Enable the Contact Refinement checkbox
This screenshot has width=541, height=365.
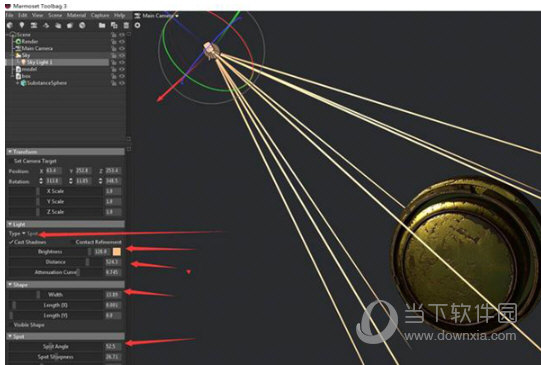(x=72, y=242)
